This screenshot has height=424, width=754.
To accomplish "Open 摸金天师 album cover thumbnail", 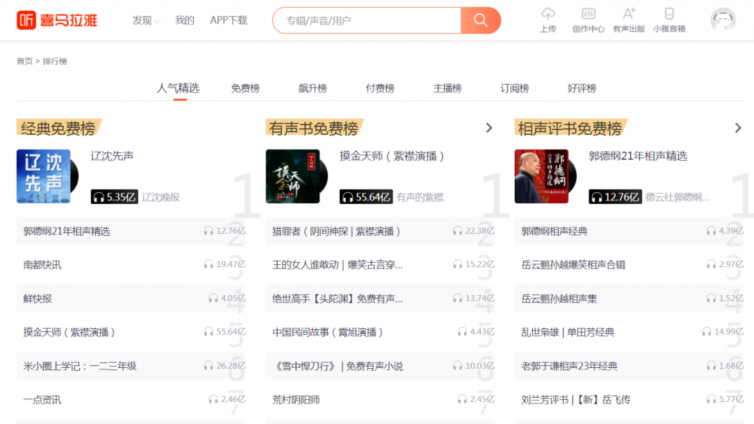I will click(292, 176).
